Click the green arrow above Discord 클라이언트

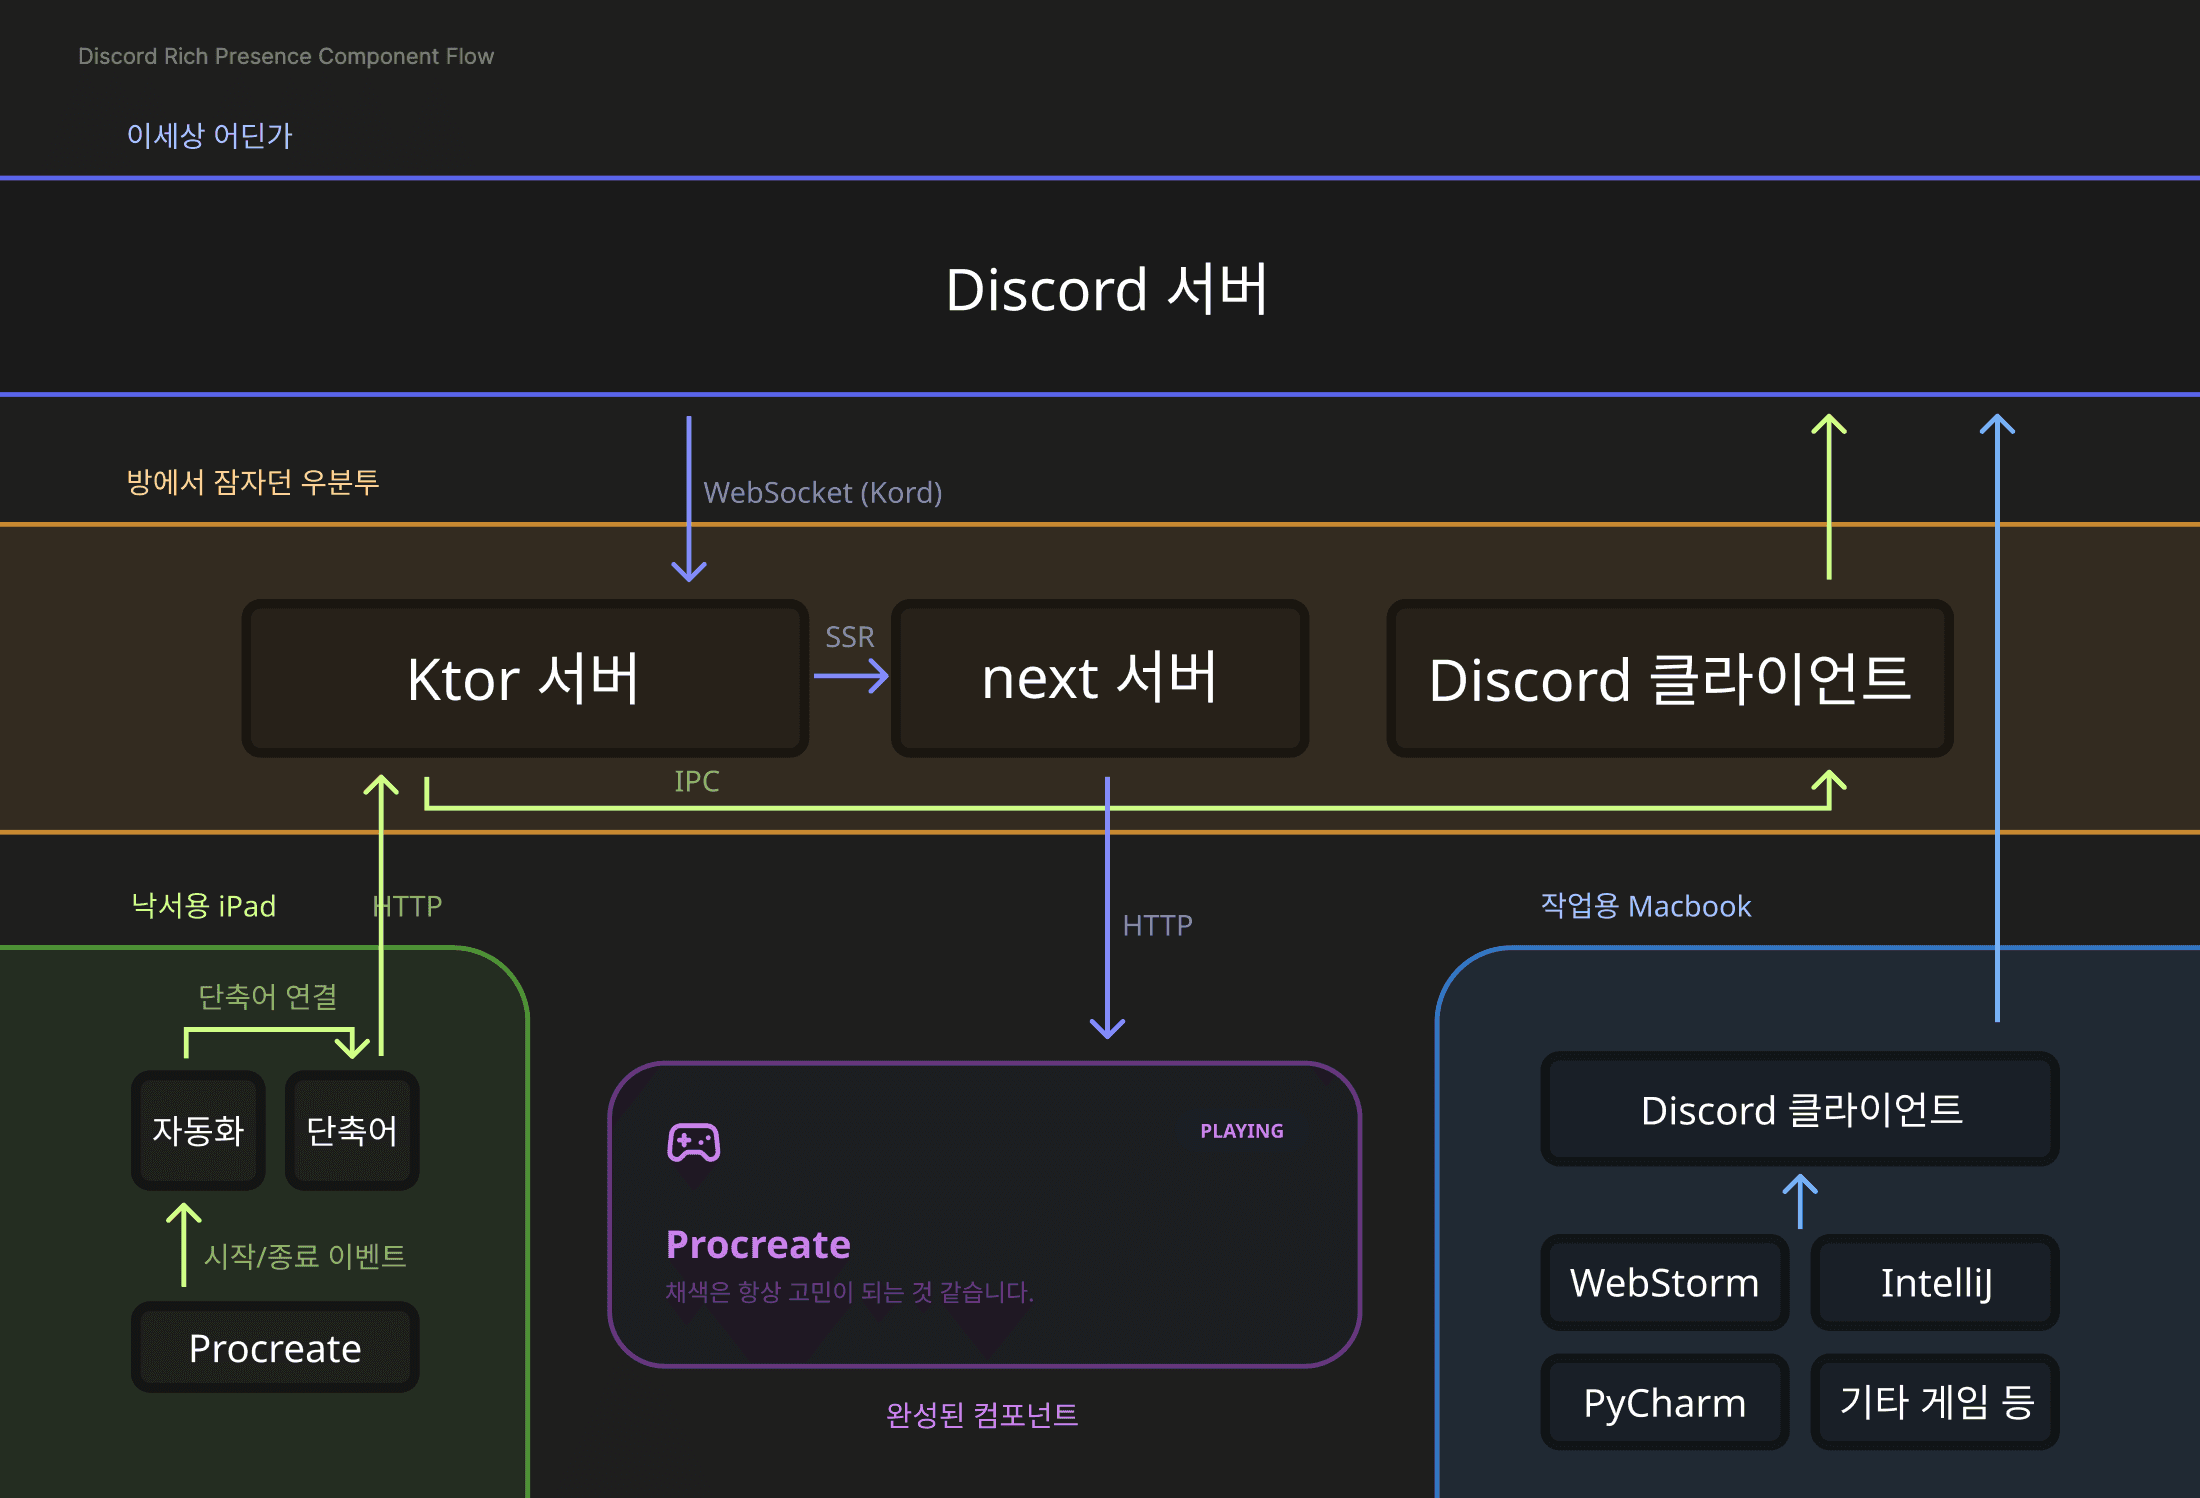click(x=1829, y=496)
